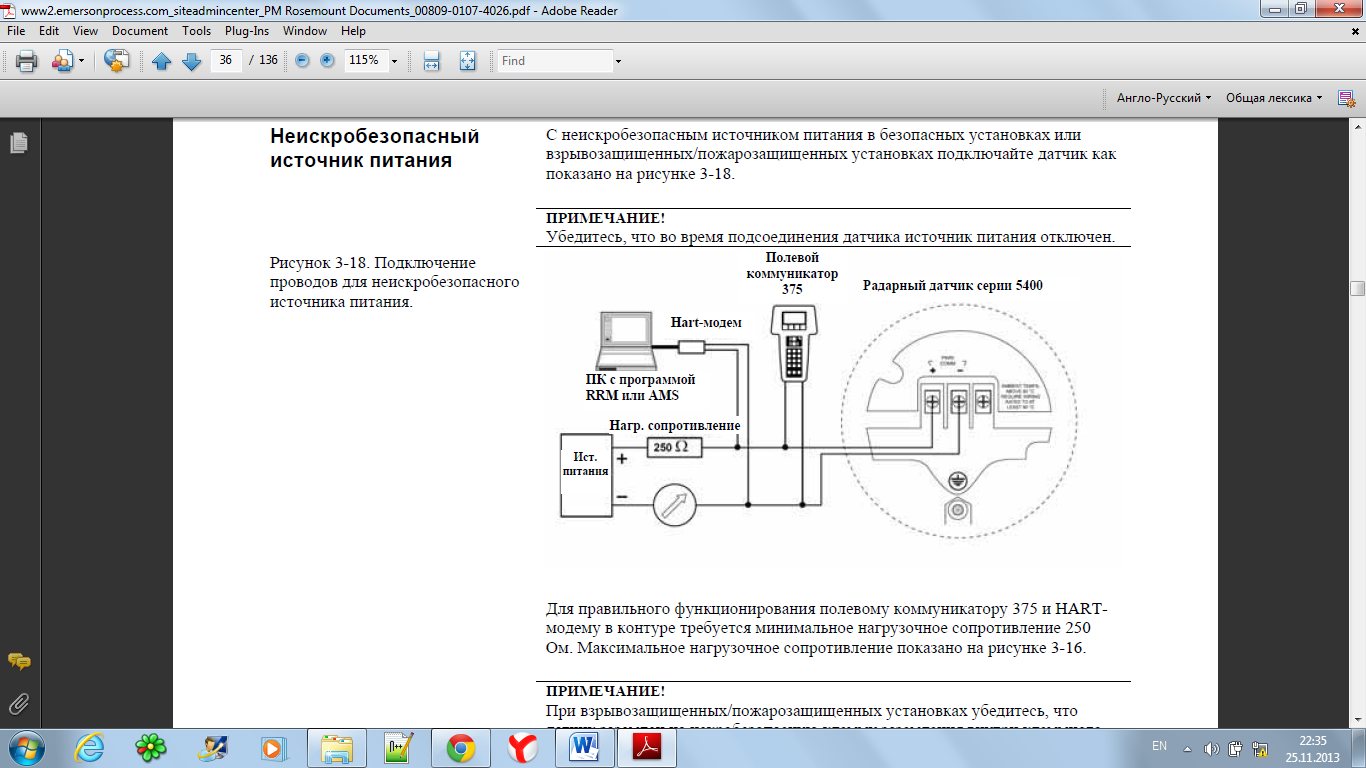Click the EN language indicator in tray
The image size is (1366, 768).
(x=1160, y=746)
